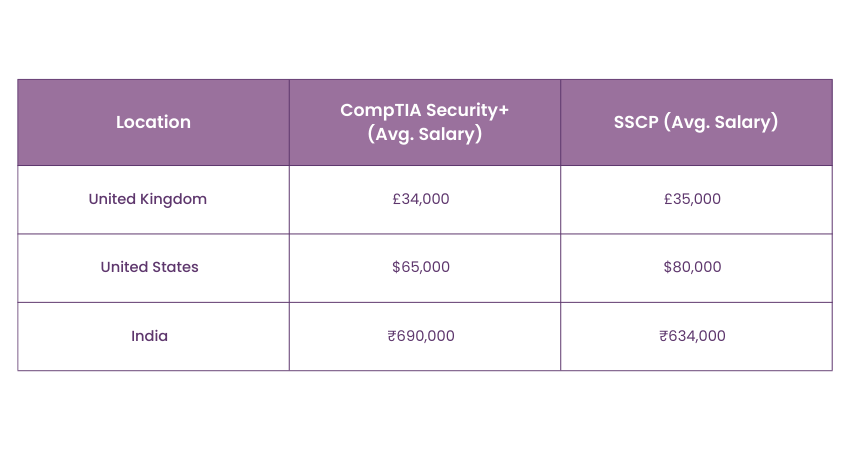Select the India row label

pyautogui.click(x=149, y=336)
